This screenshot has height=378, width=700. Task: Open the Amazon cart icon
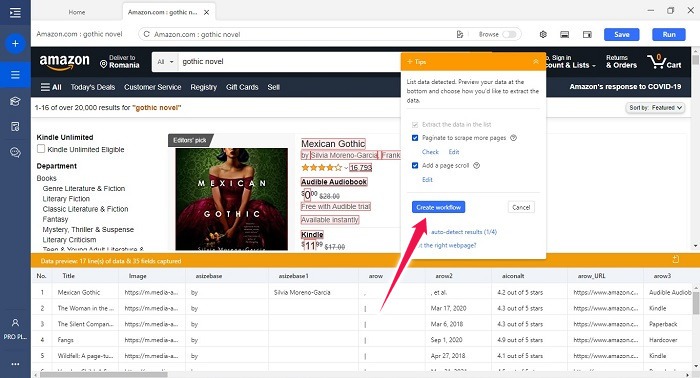[x=664, y=61]
